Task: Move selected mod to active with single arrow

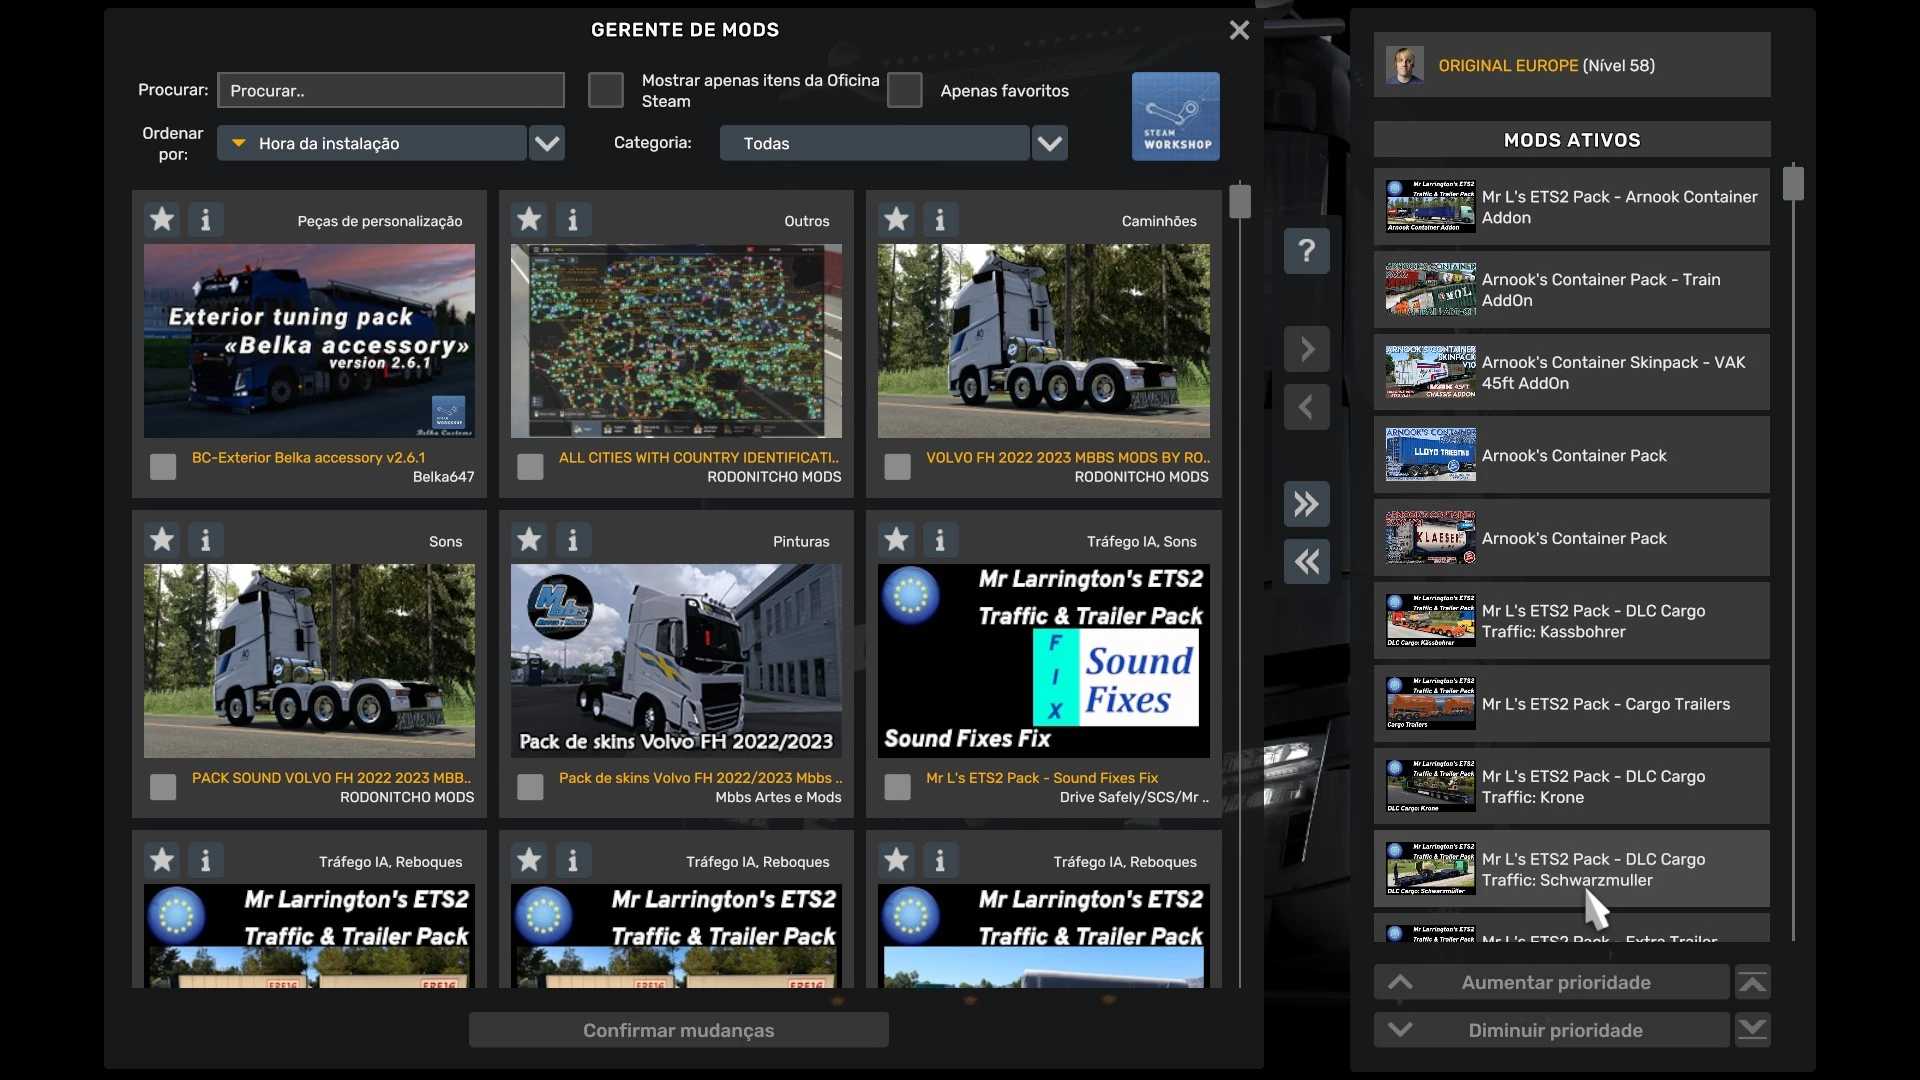Action: point(1306,349)
